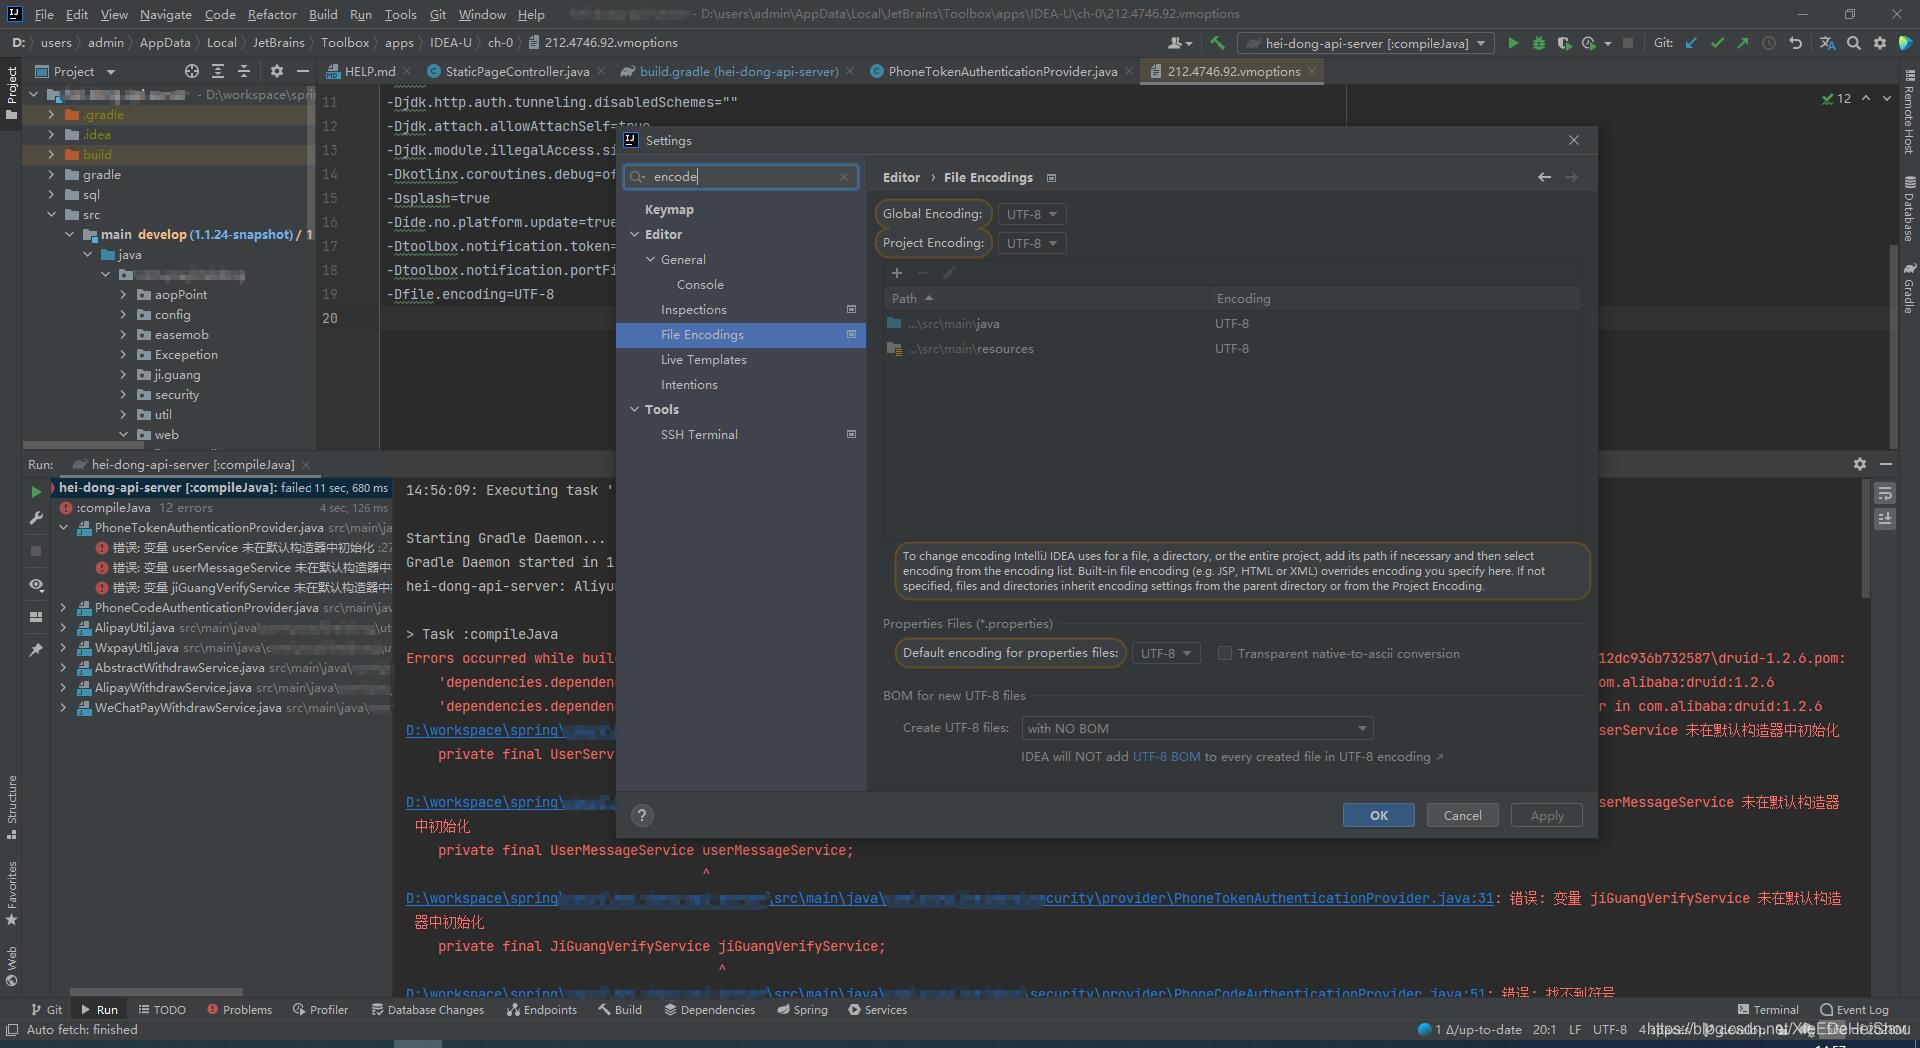This screenshot has width=1920, height=1048.
Task: Open Run panel settings gear
Action: click(x=1860, y=464)
